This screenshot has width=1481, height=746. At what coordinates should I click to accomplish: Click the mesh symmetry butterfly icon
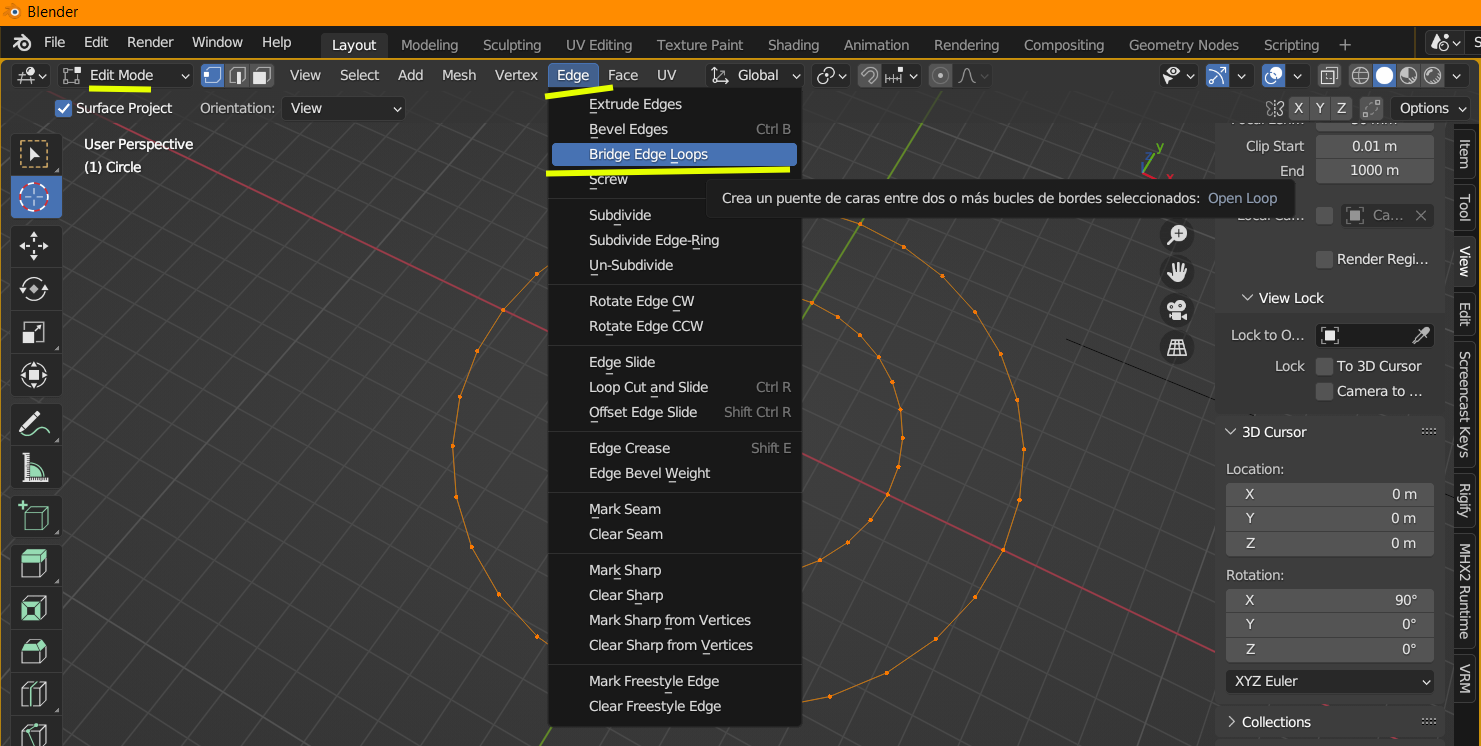pos(1274,108)
